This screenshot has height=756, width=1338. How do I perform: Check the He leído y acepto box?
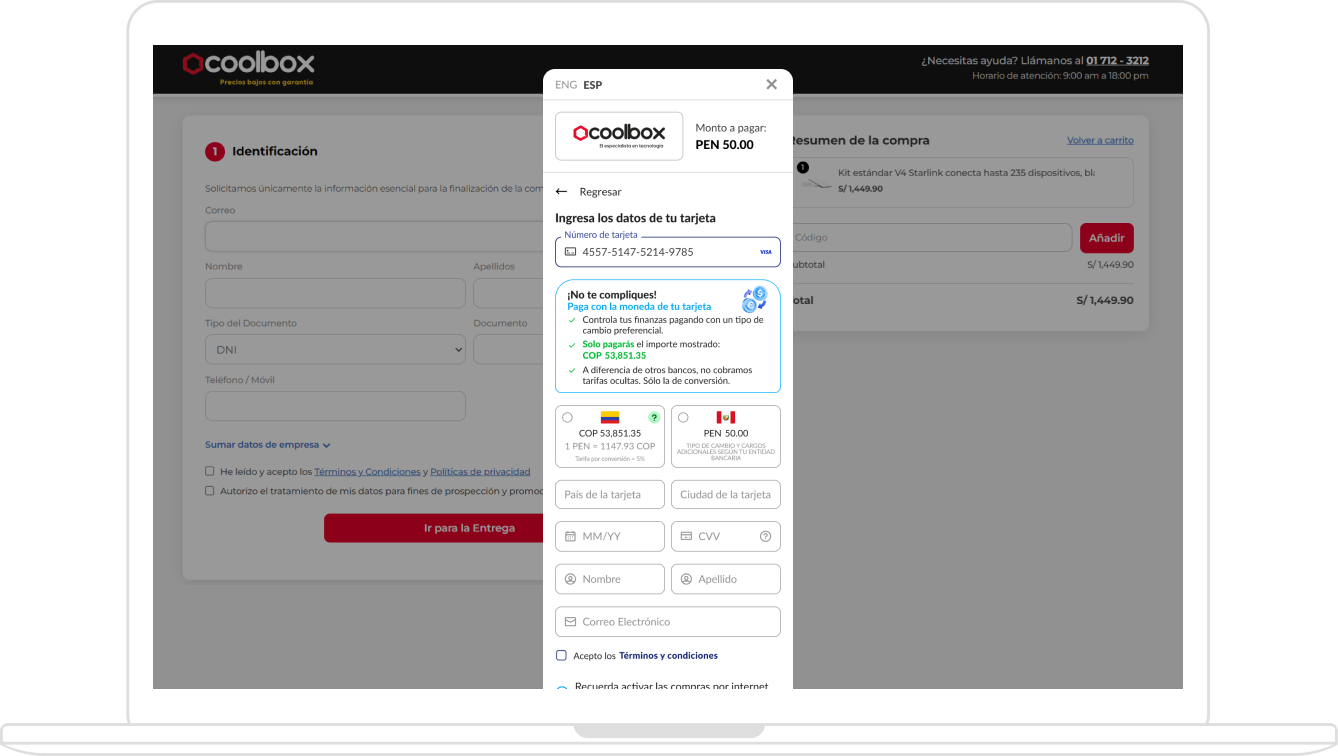(209, 470)
